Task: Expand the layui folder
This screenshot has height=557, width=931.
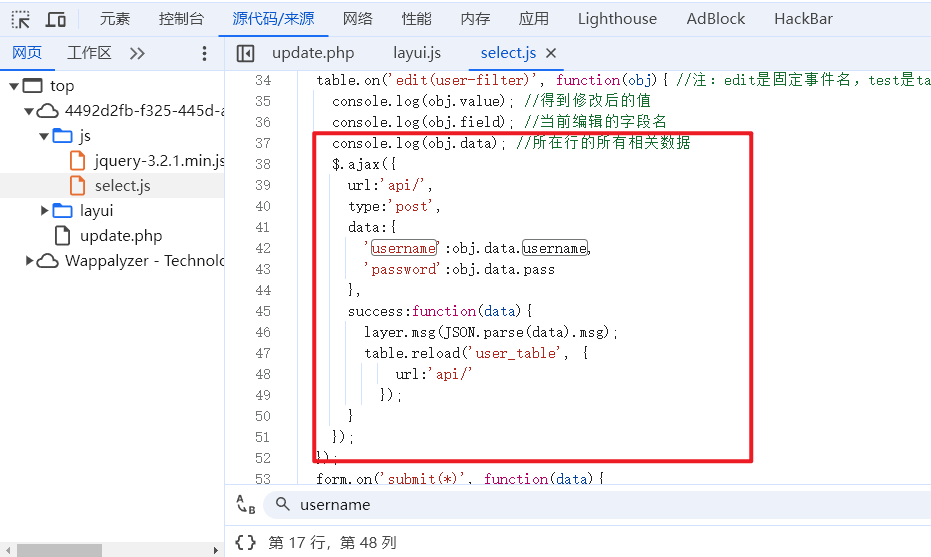Action: click(x=44, y=211)
